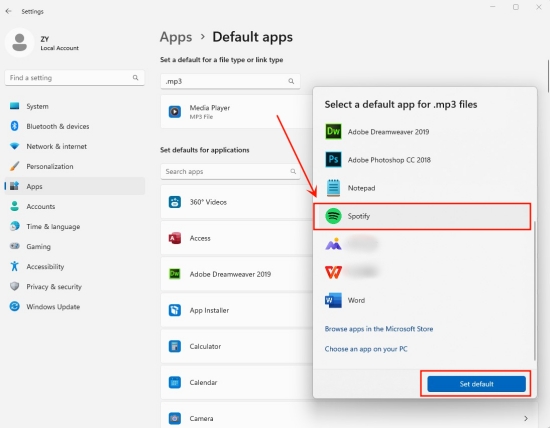Click the Photoshop Ps icon in dialog

[333, 160]
